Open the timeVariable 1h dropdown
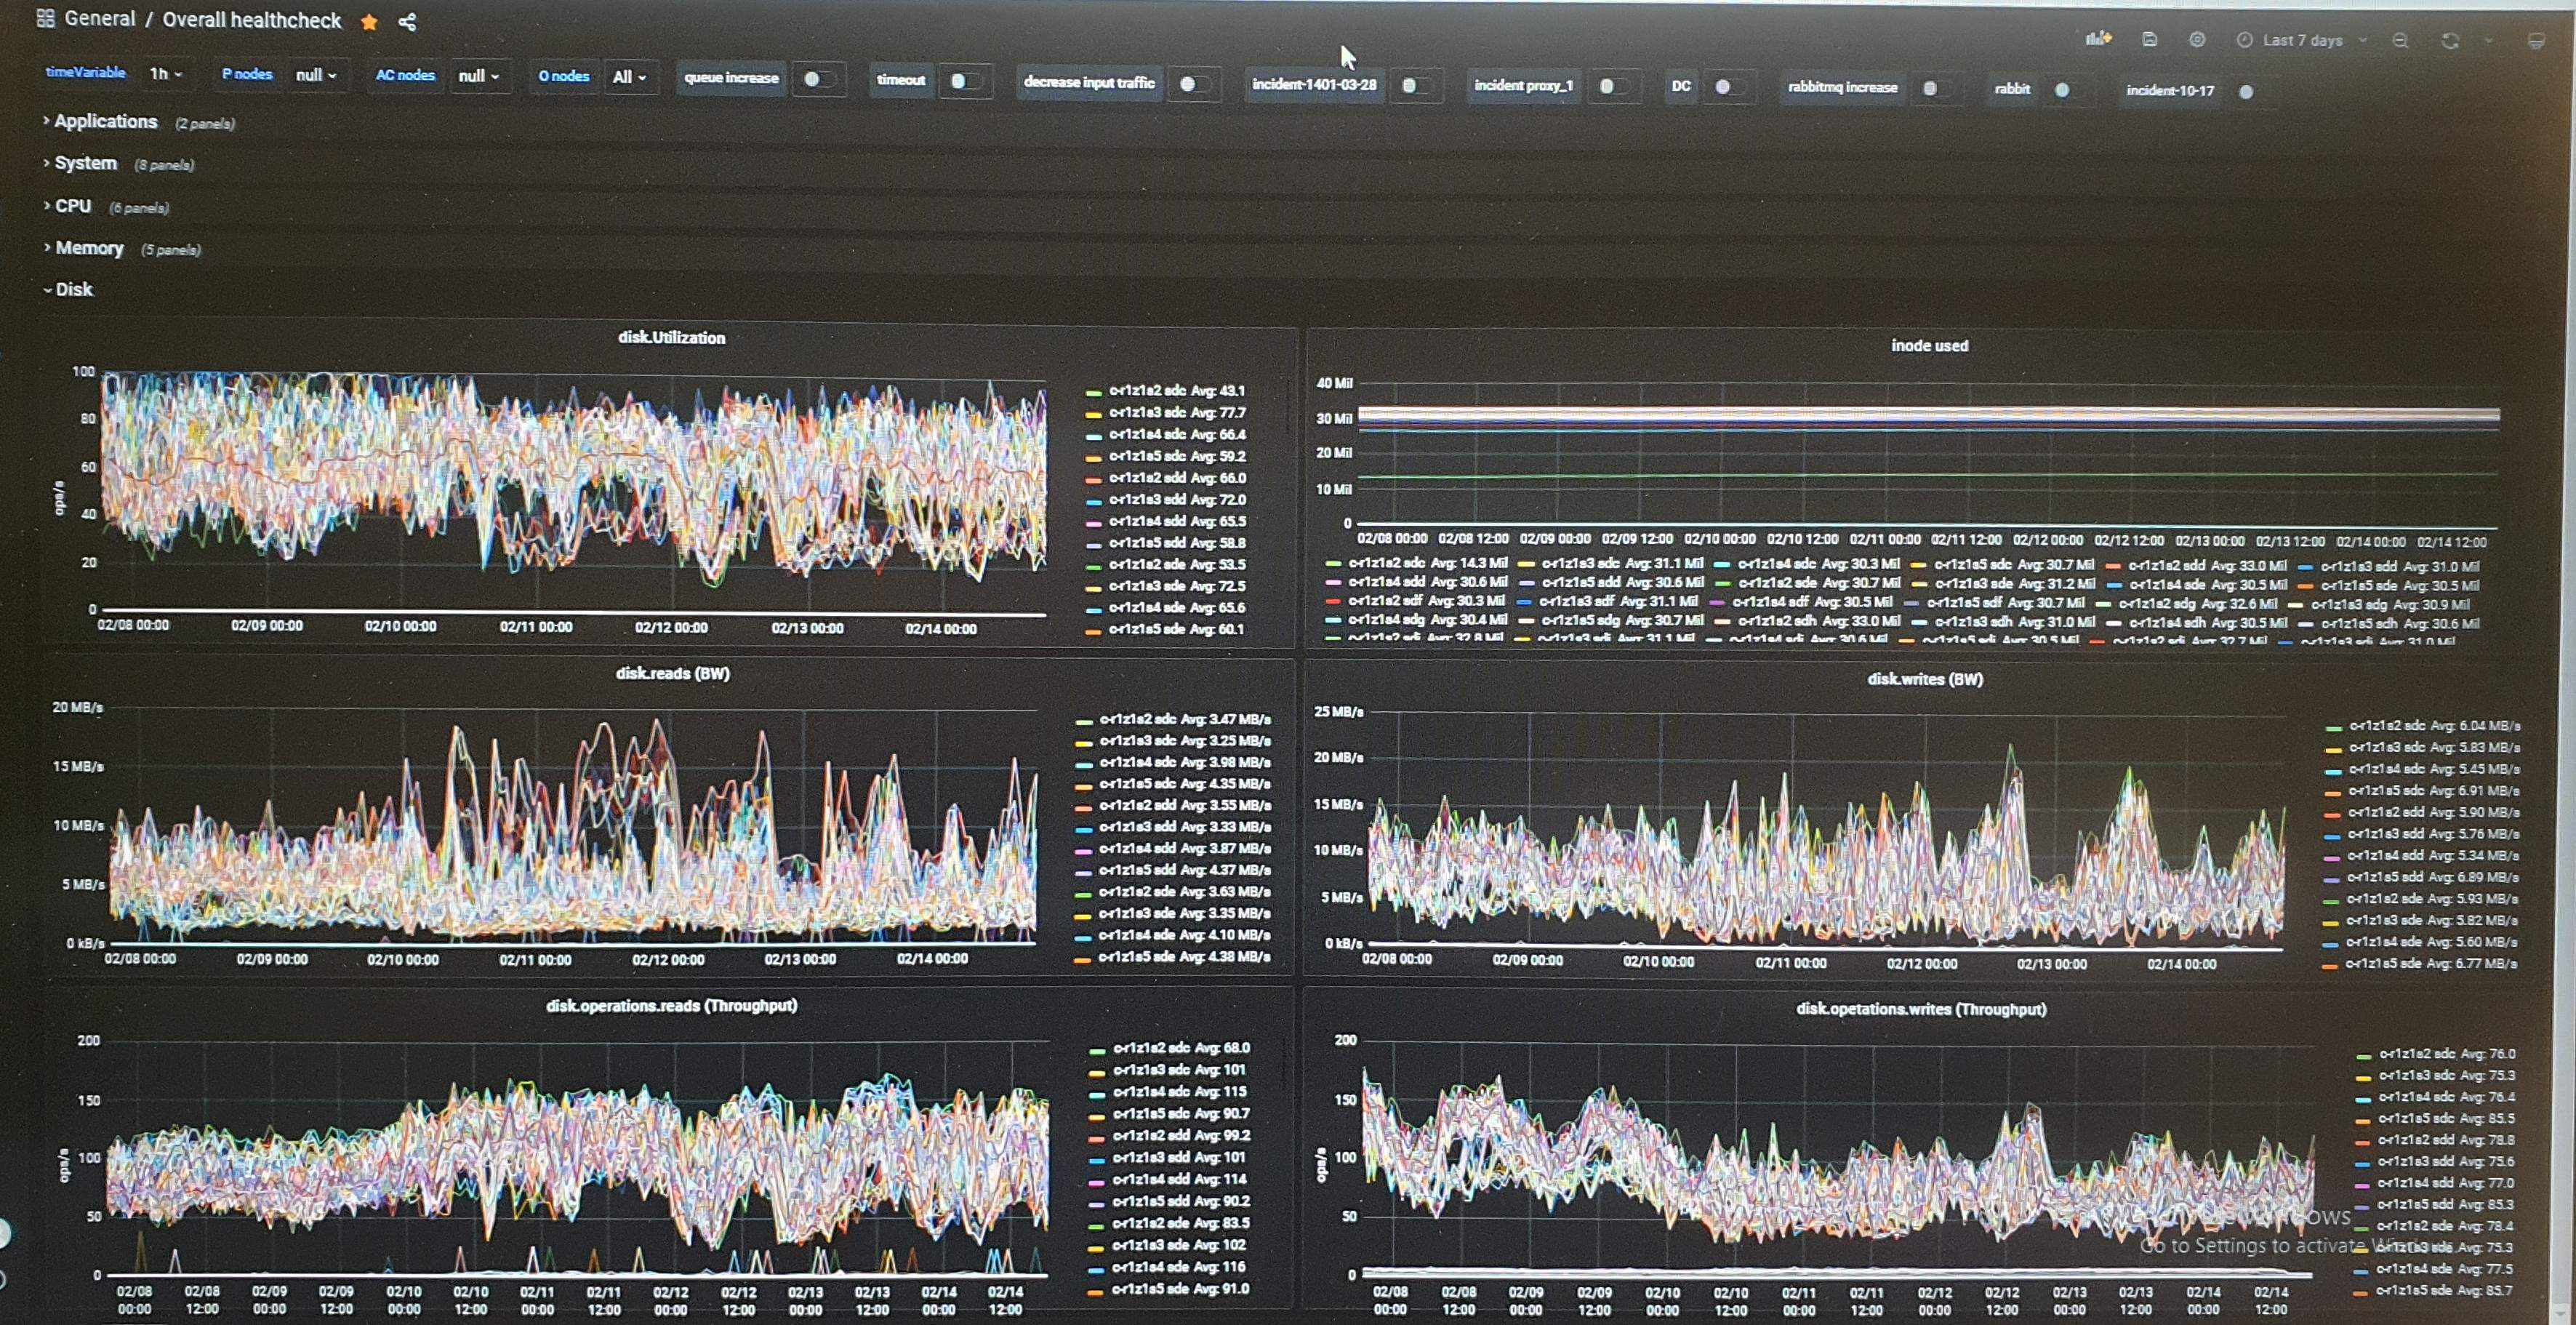The image size is (2576, 1325). pos(166,74)
